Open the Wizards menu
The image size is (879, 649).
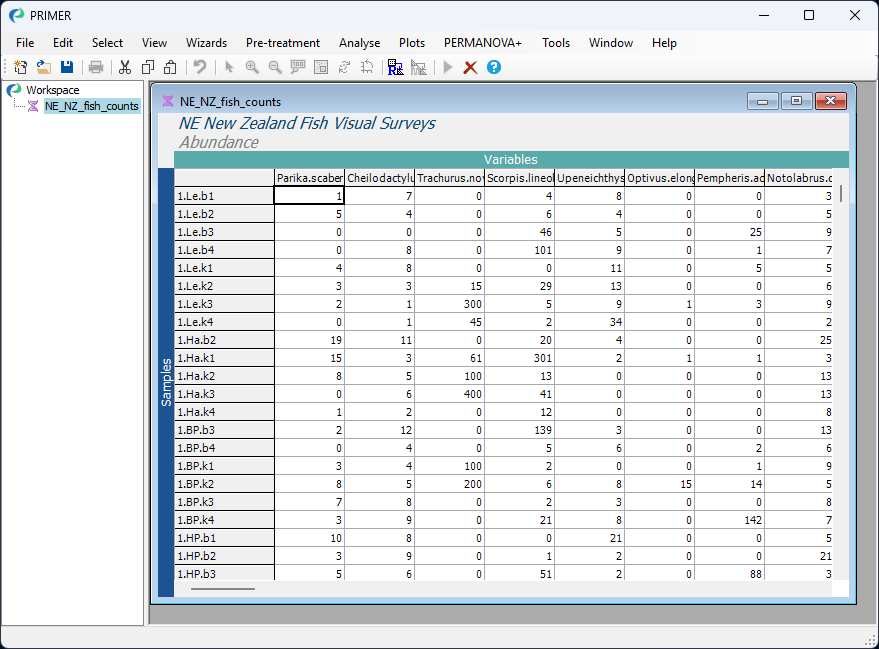206,43
